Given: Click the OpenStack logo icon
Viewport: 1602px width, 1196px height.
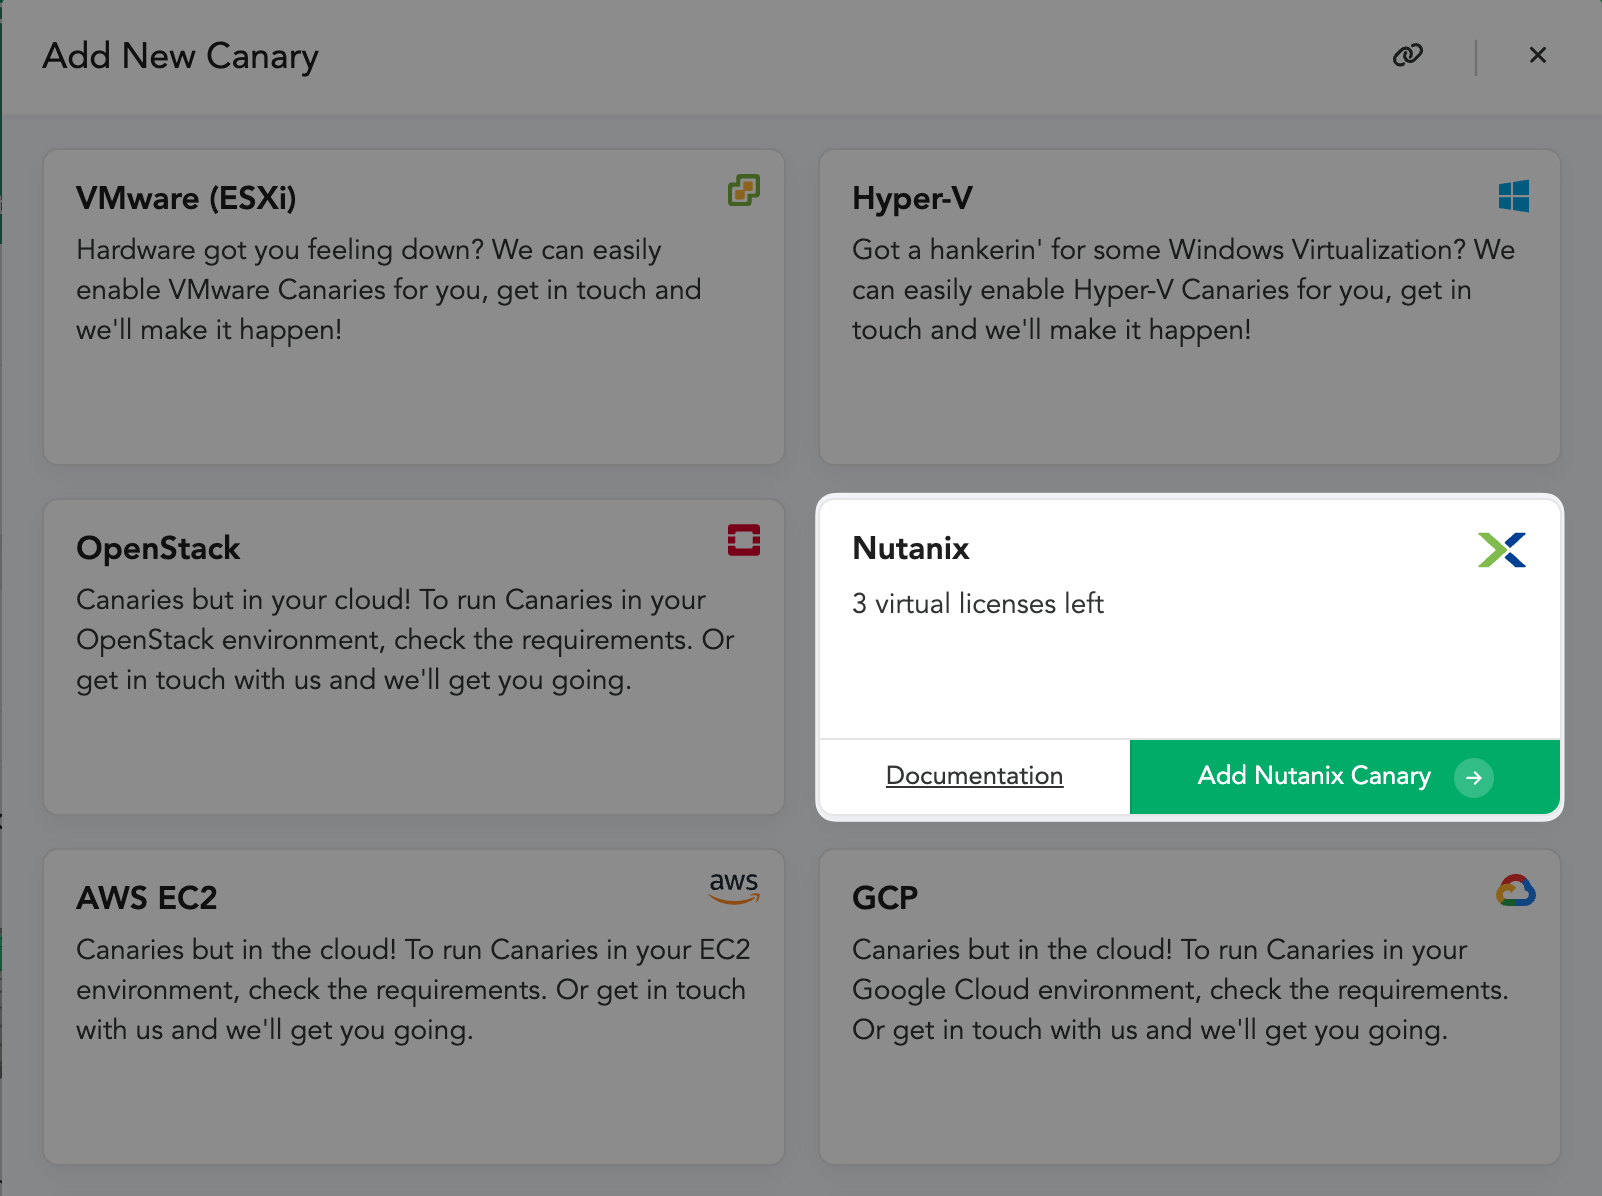Looking at the screenshot, I should pos(743,540).
